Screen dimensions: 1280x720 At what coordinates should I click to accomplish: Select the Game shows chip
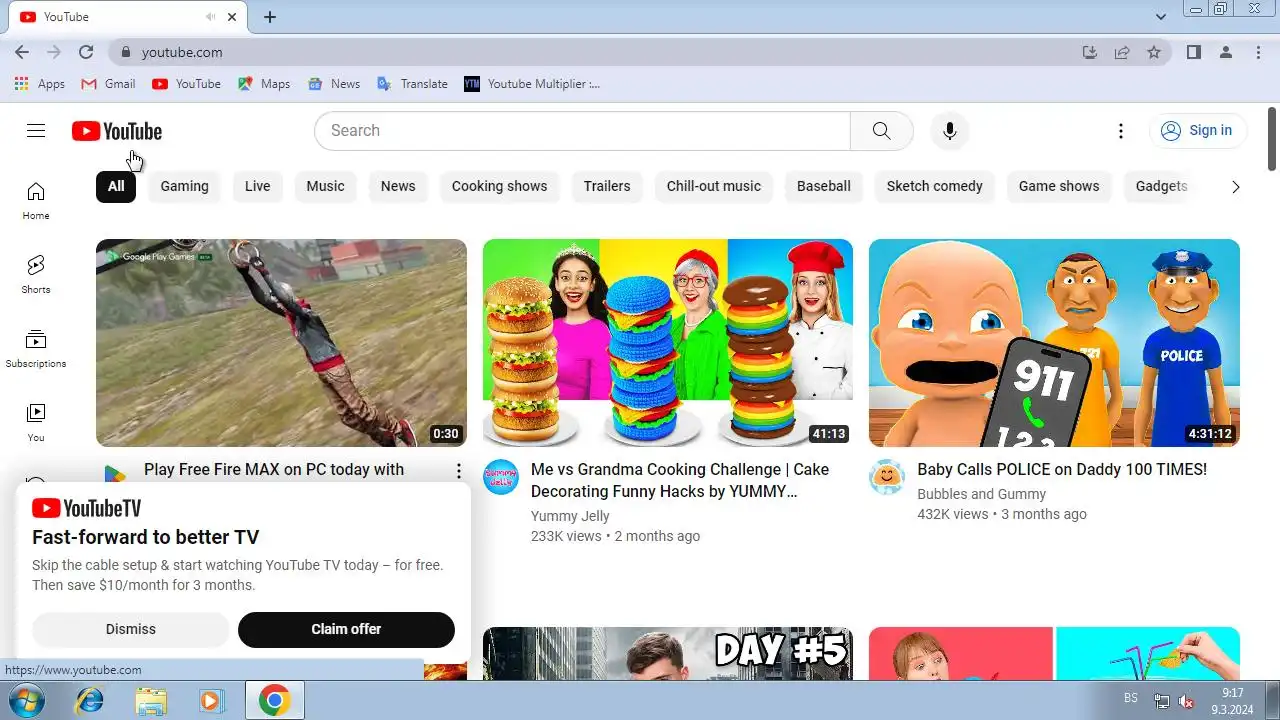(1059, 186)
